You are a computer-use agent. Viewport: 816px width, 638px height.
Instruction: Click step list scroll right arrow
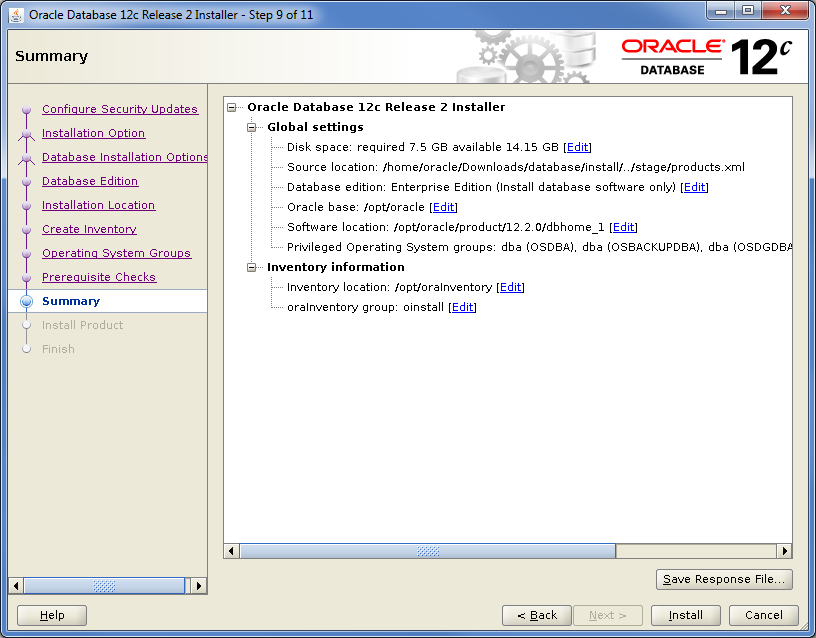[x=199, y=586]
